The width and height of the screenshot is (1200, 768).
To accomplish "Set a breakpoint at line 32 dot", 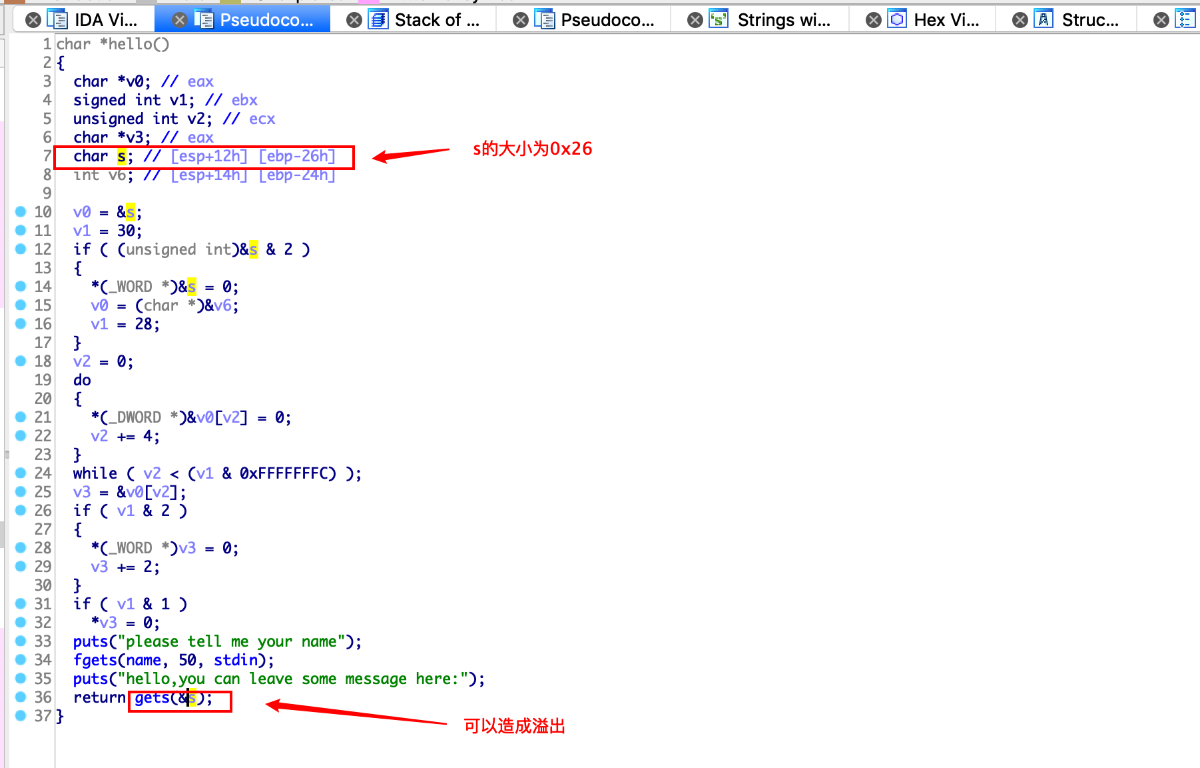I will point(21,622).
